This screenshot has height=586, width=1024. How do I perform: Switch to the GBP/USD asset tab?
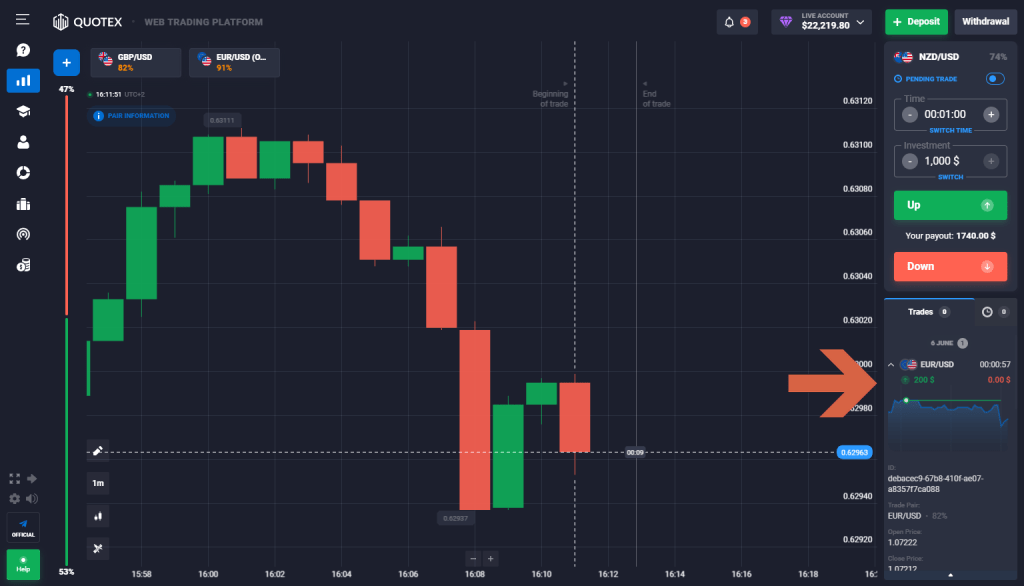(135, 63)
